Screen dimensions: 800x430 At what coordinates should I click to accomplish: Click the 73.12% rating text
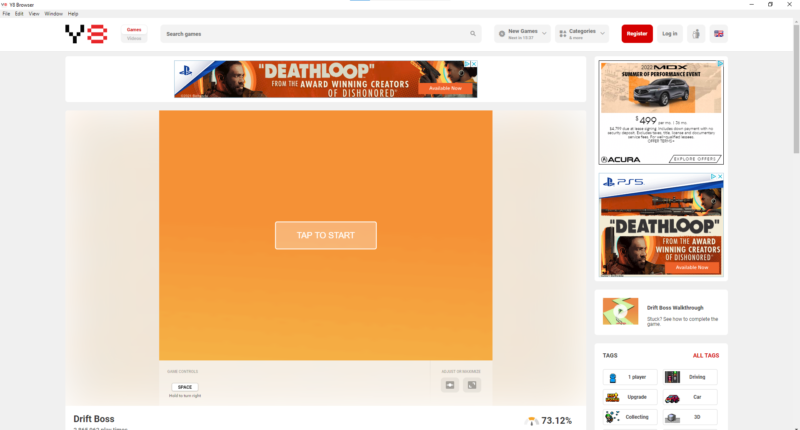coord(556,421)
